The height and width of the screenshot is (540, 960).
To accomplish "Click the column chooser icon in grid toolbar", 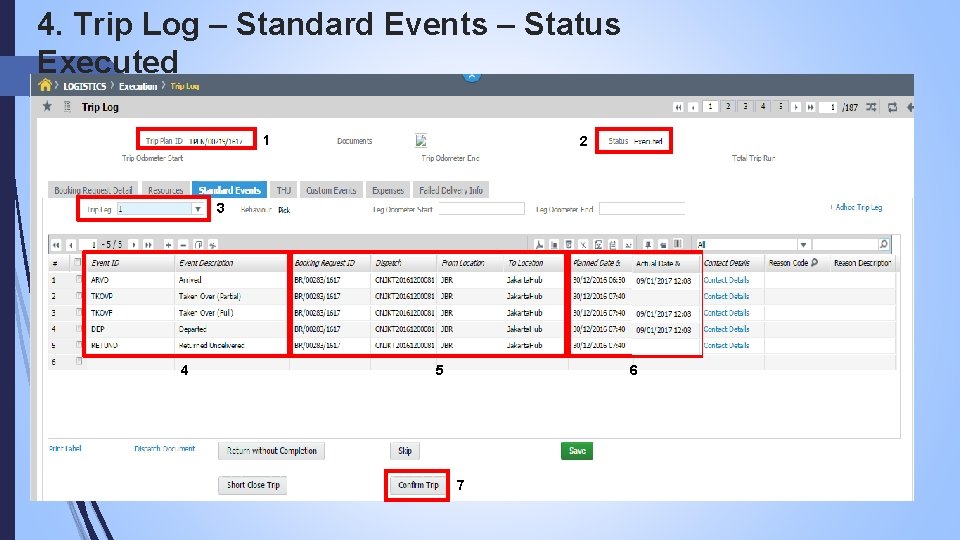I will 678,244.
